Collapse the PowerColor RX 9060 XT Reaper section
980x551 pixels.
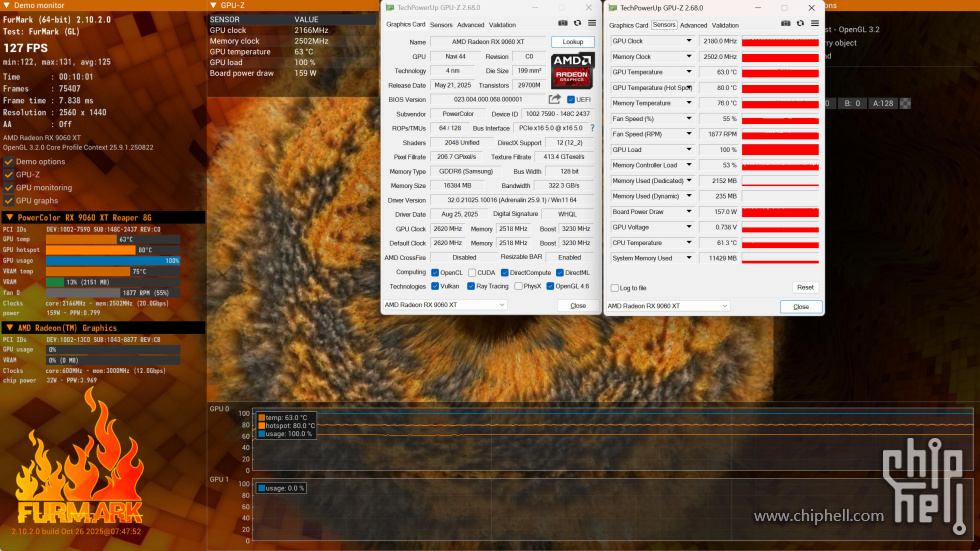click(x=10, y=217)
